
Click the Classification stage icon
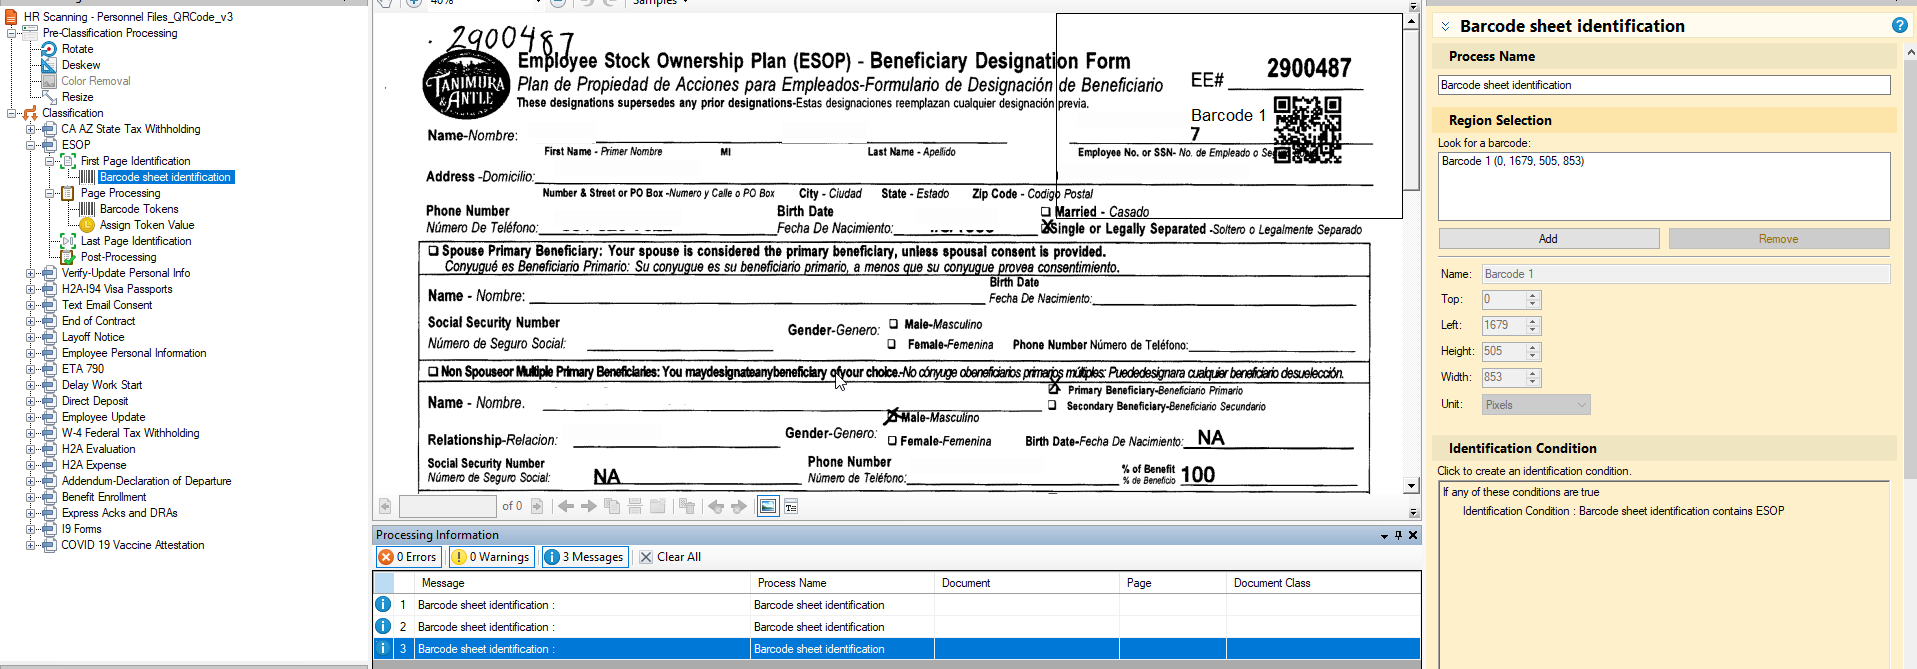[30, 113]
